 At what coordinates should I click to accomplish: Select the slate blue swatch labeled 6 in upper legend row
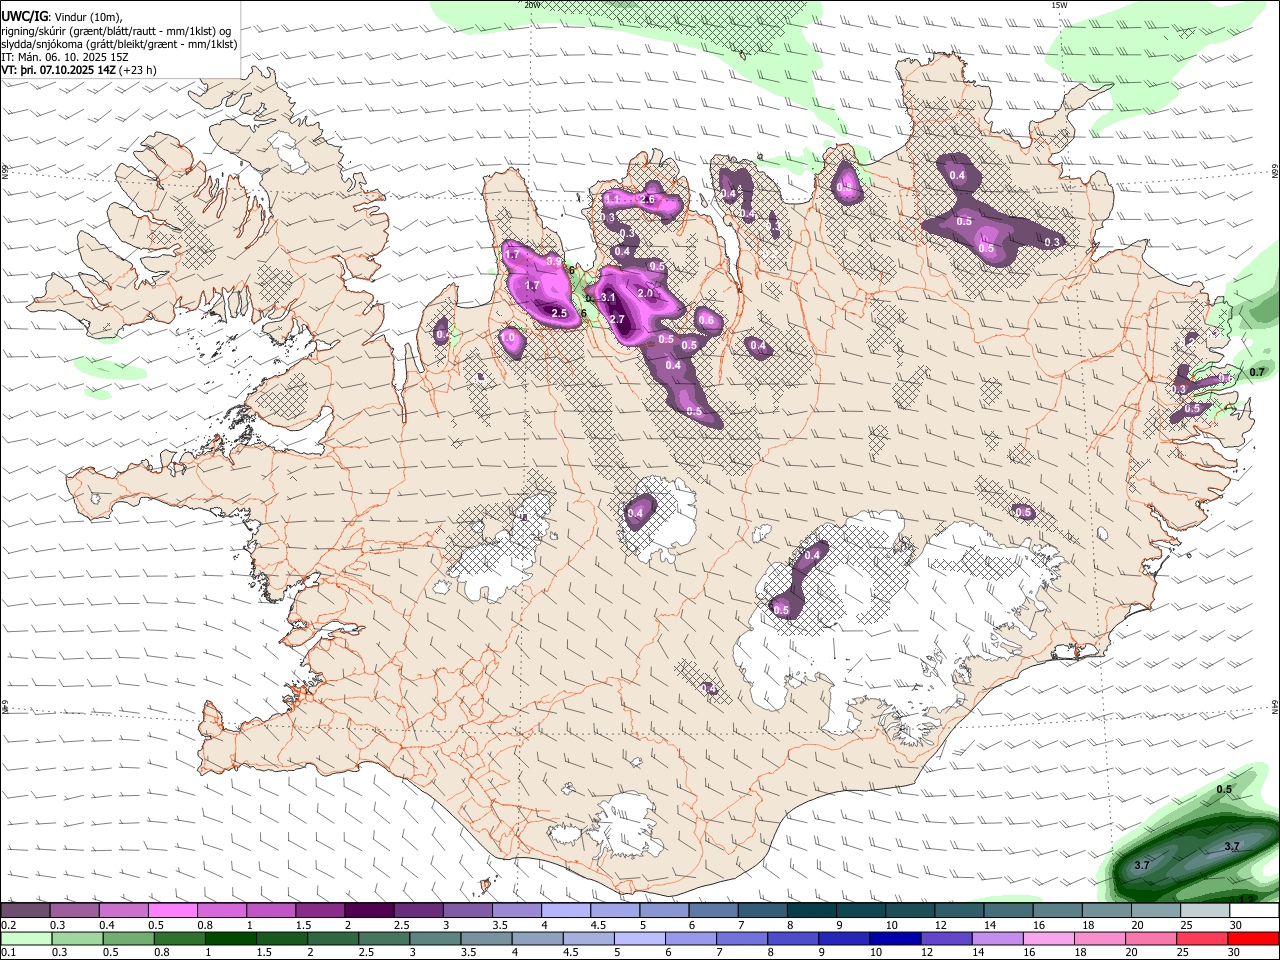[x=714, y=911]
